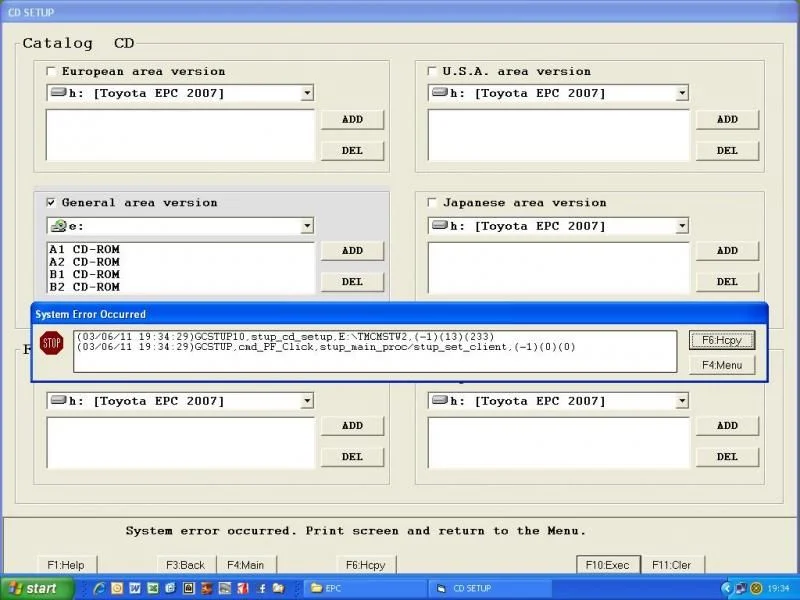Open the lower-right section's drive dropdown
This screenshot has width=800, height=600.
point(682,401)
